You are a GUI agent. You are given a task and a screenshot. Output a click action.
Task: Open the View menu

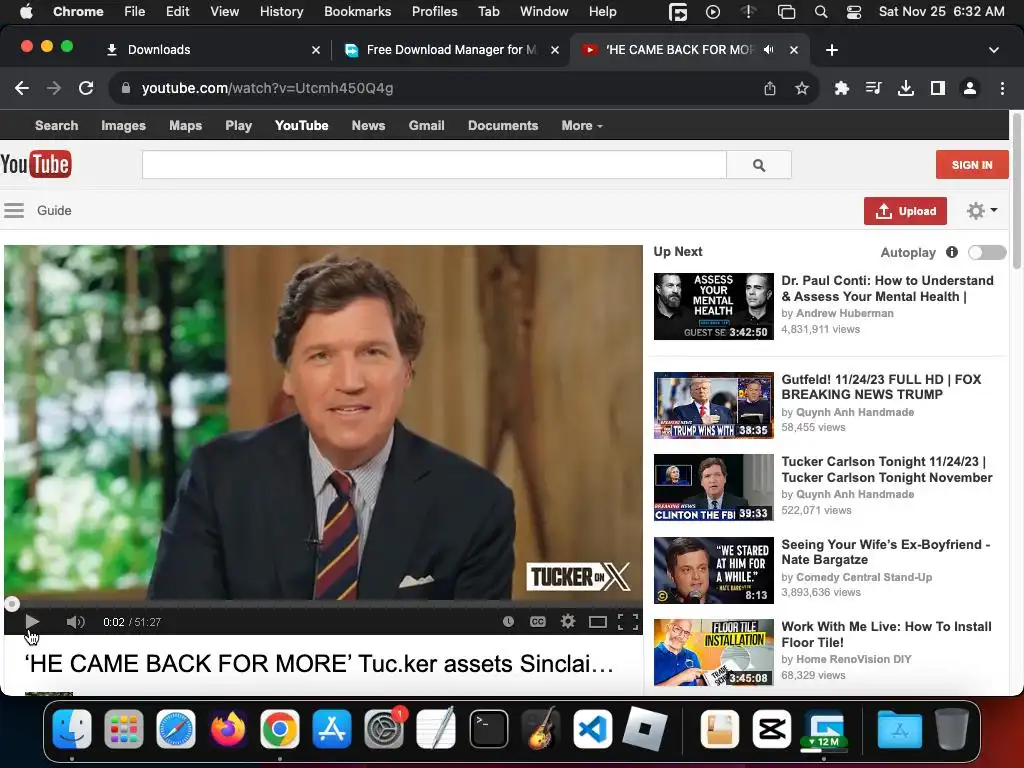point(224,11)
